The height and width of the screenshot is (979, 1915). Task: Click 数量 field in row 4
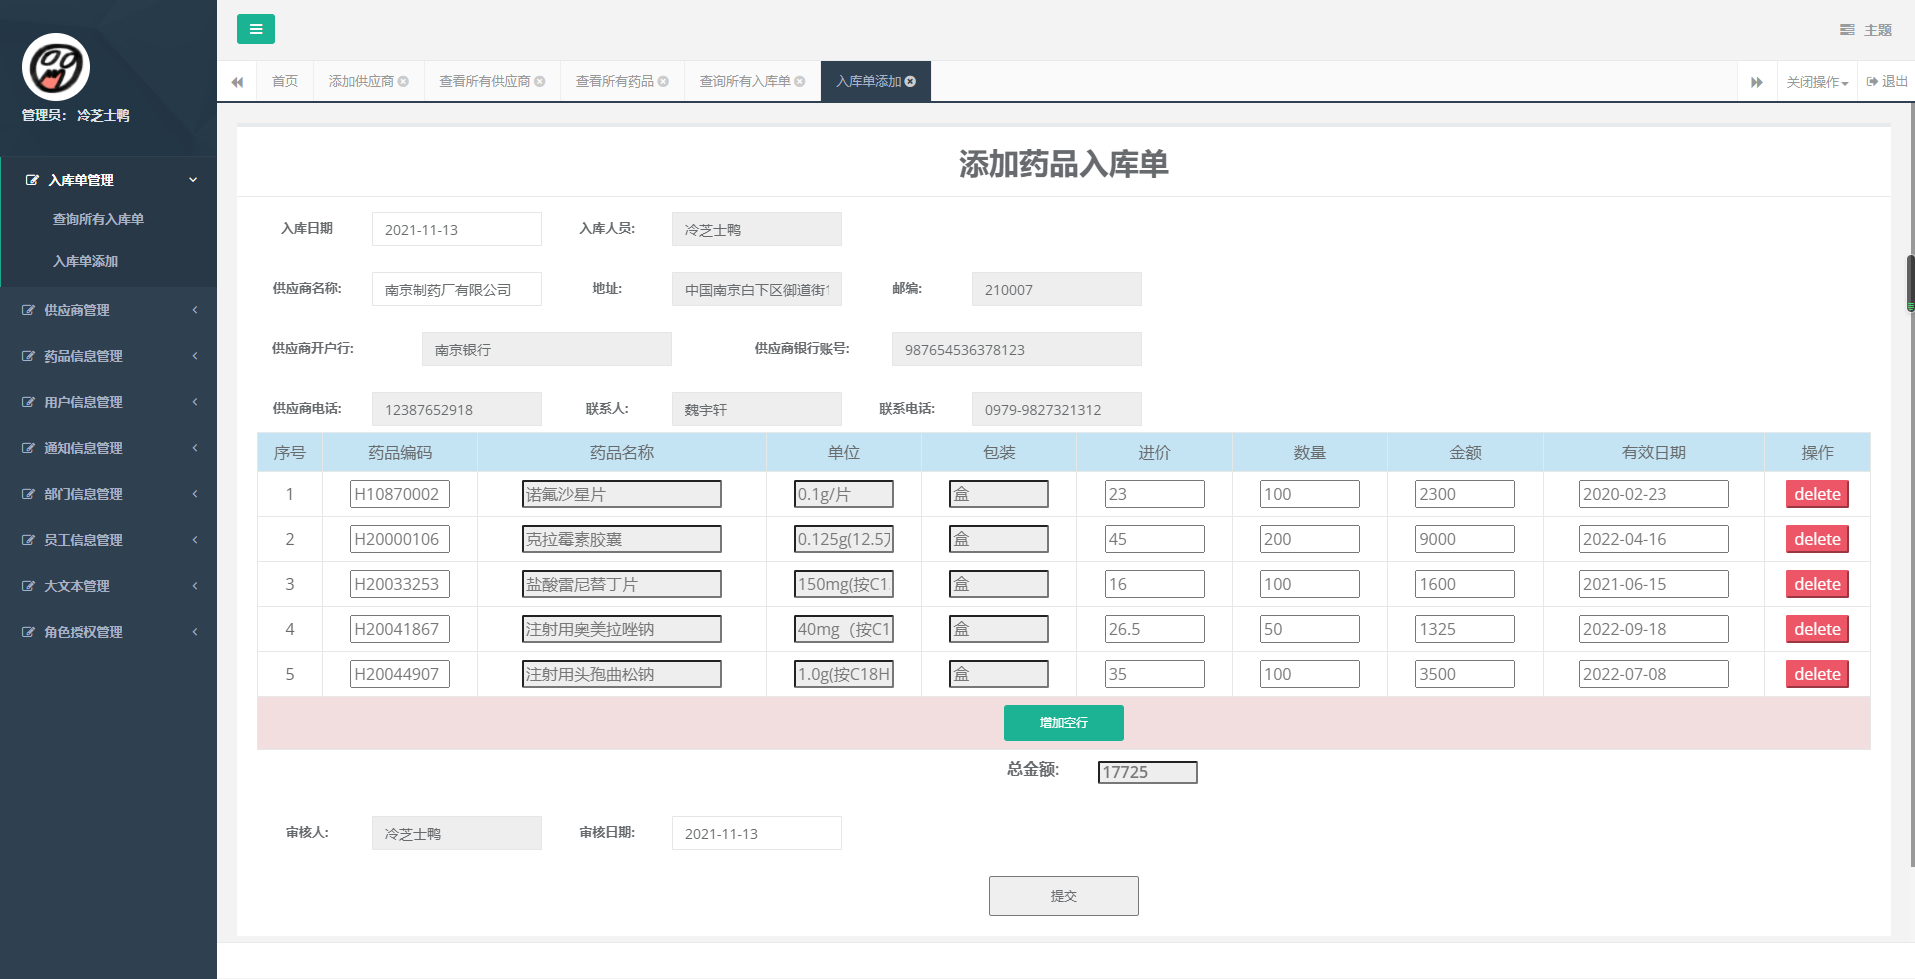click(1310, 629)
